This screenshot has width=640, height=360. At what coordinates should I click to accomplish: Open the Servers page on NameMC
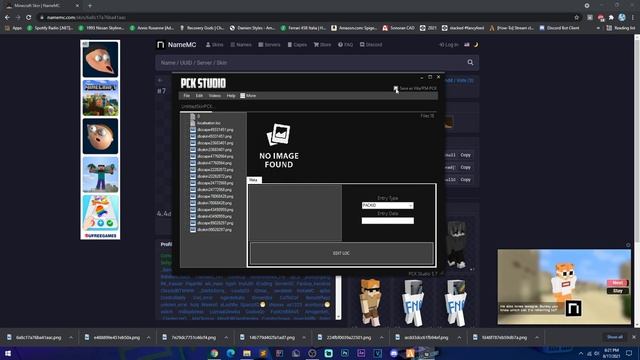click(x=269, y=44)
